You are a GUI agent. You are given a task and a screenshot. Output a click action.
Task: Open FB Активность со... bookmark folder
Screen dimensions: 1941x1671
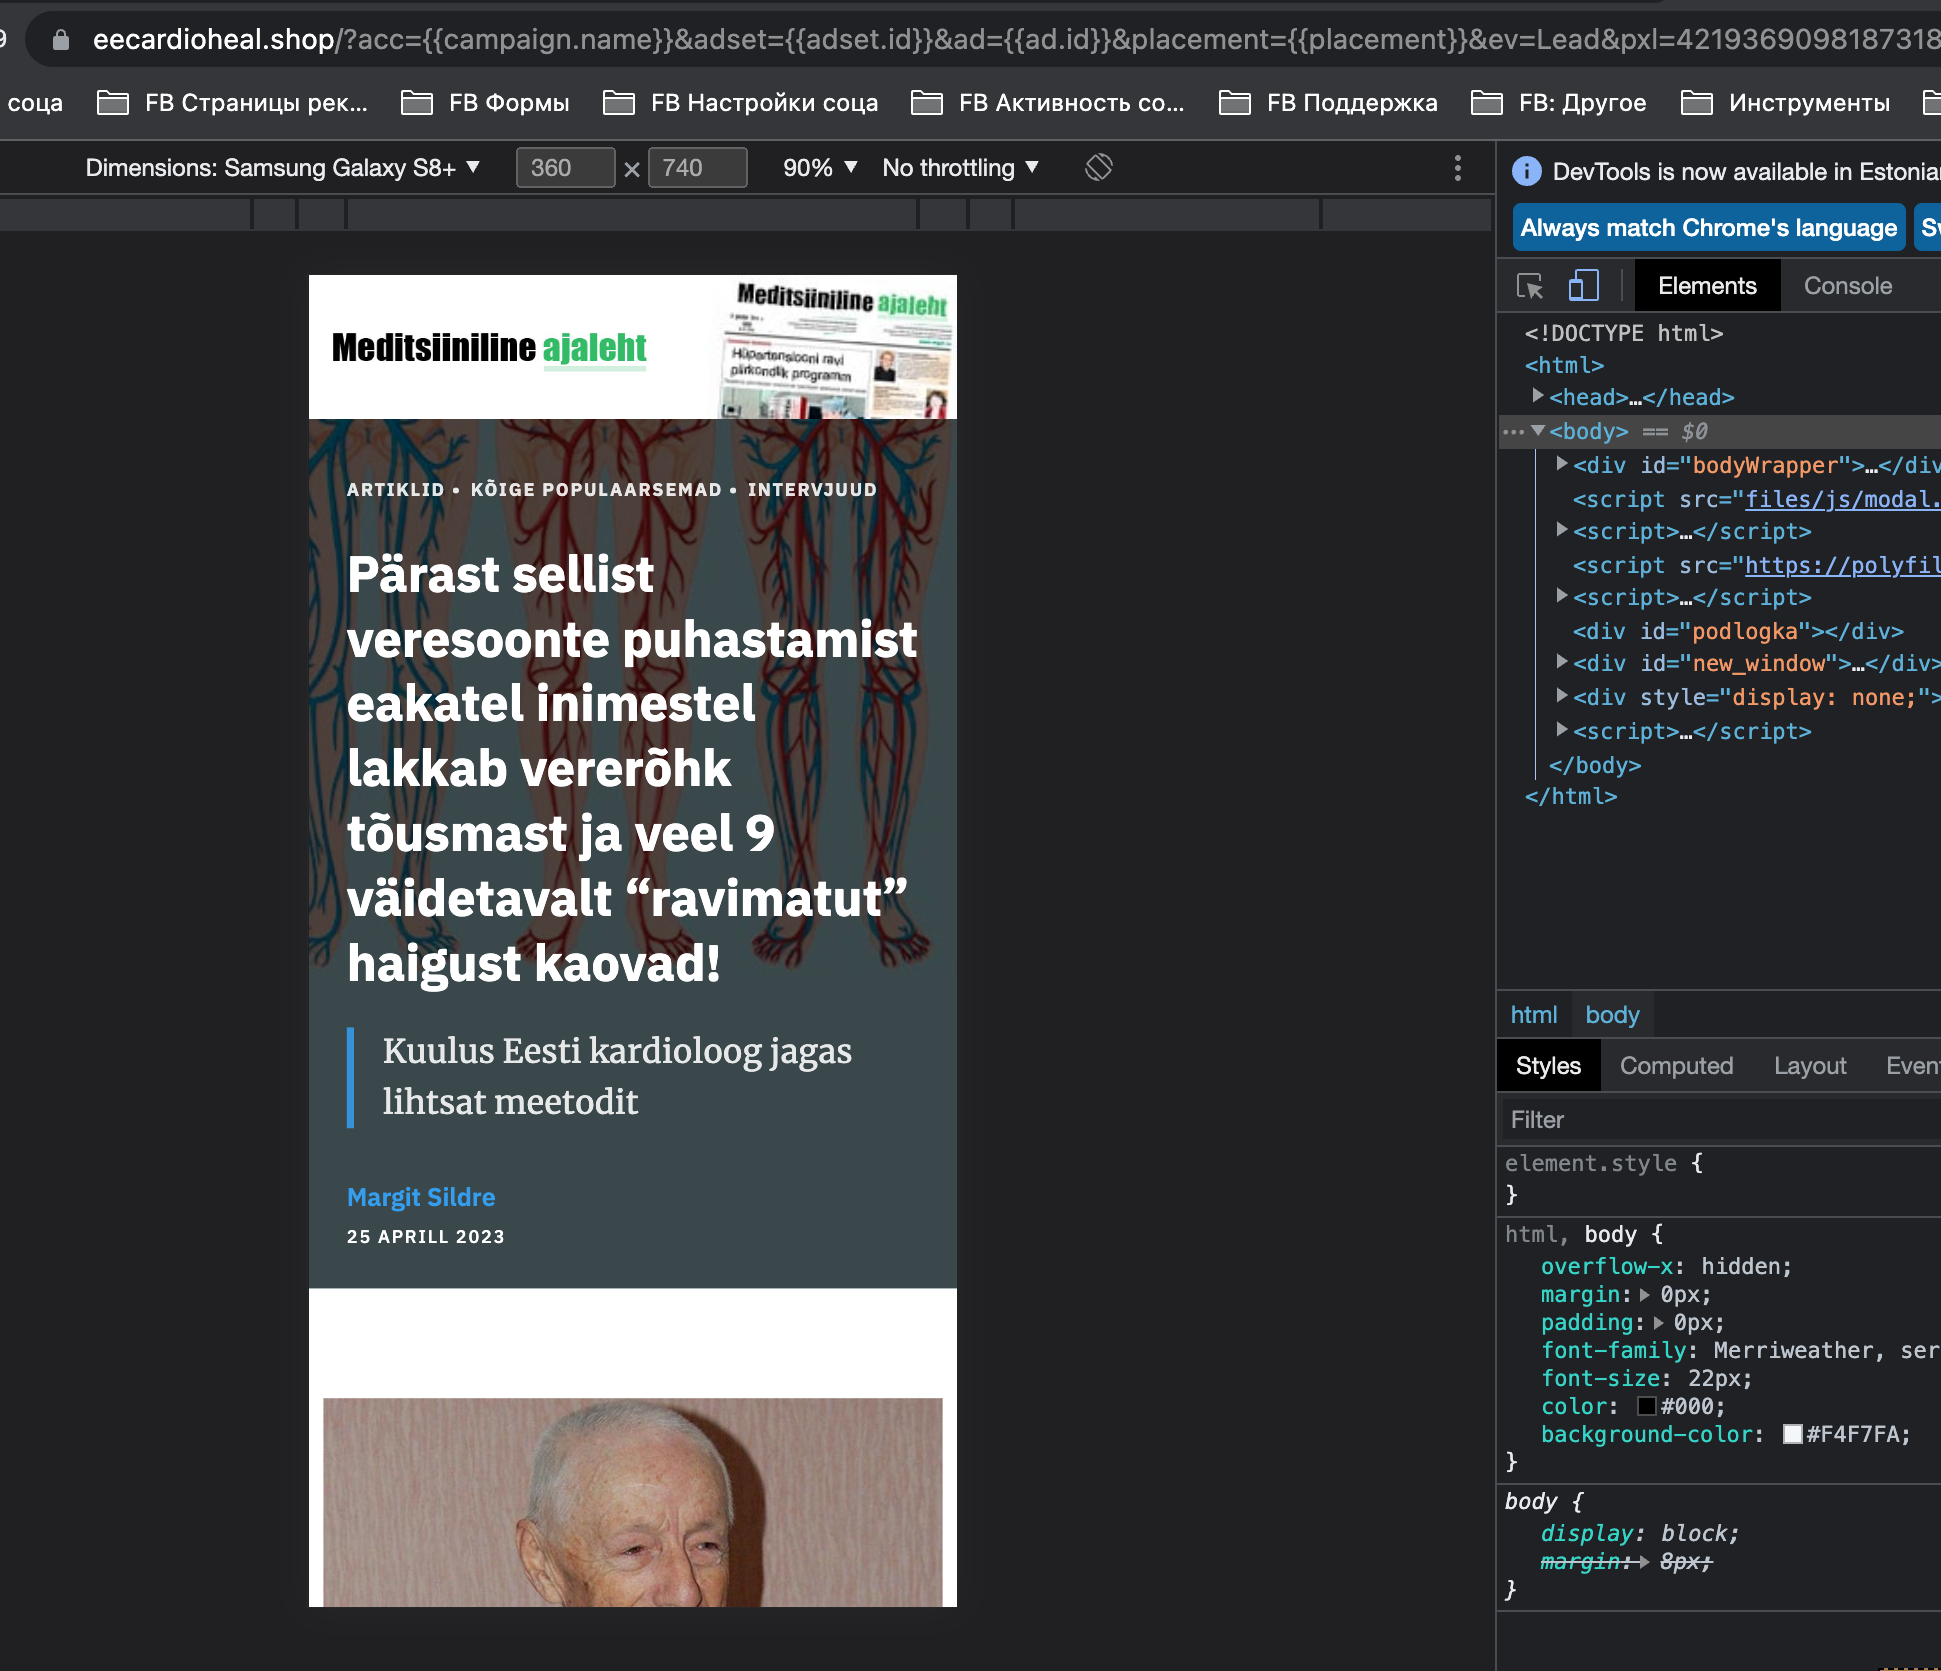click(1047, 103)
